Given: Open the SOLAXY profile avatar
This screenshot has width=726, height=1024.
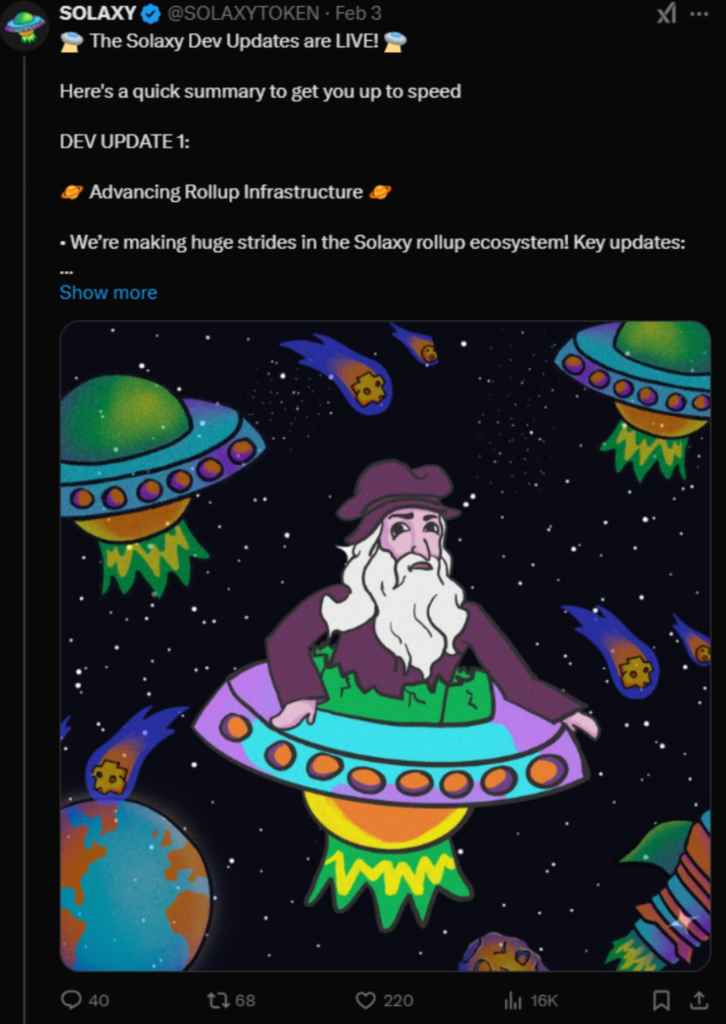Looking at the screenshot, I should [24, 26].
